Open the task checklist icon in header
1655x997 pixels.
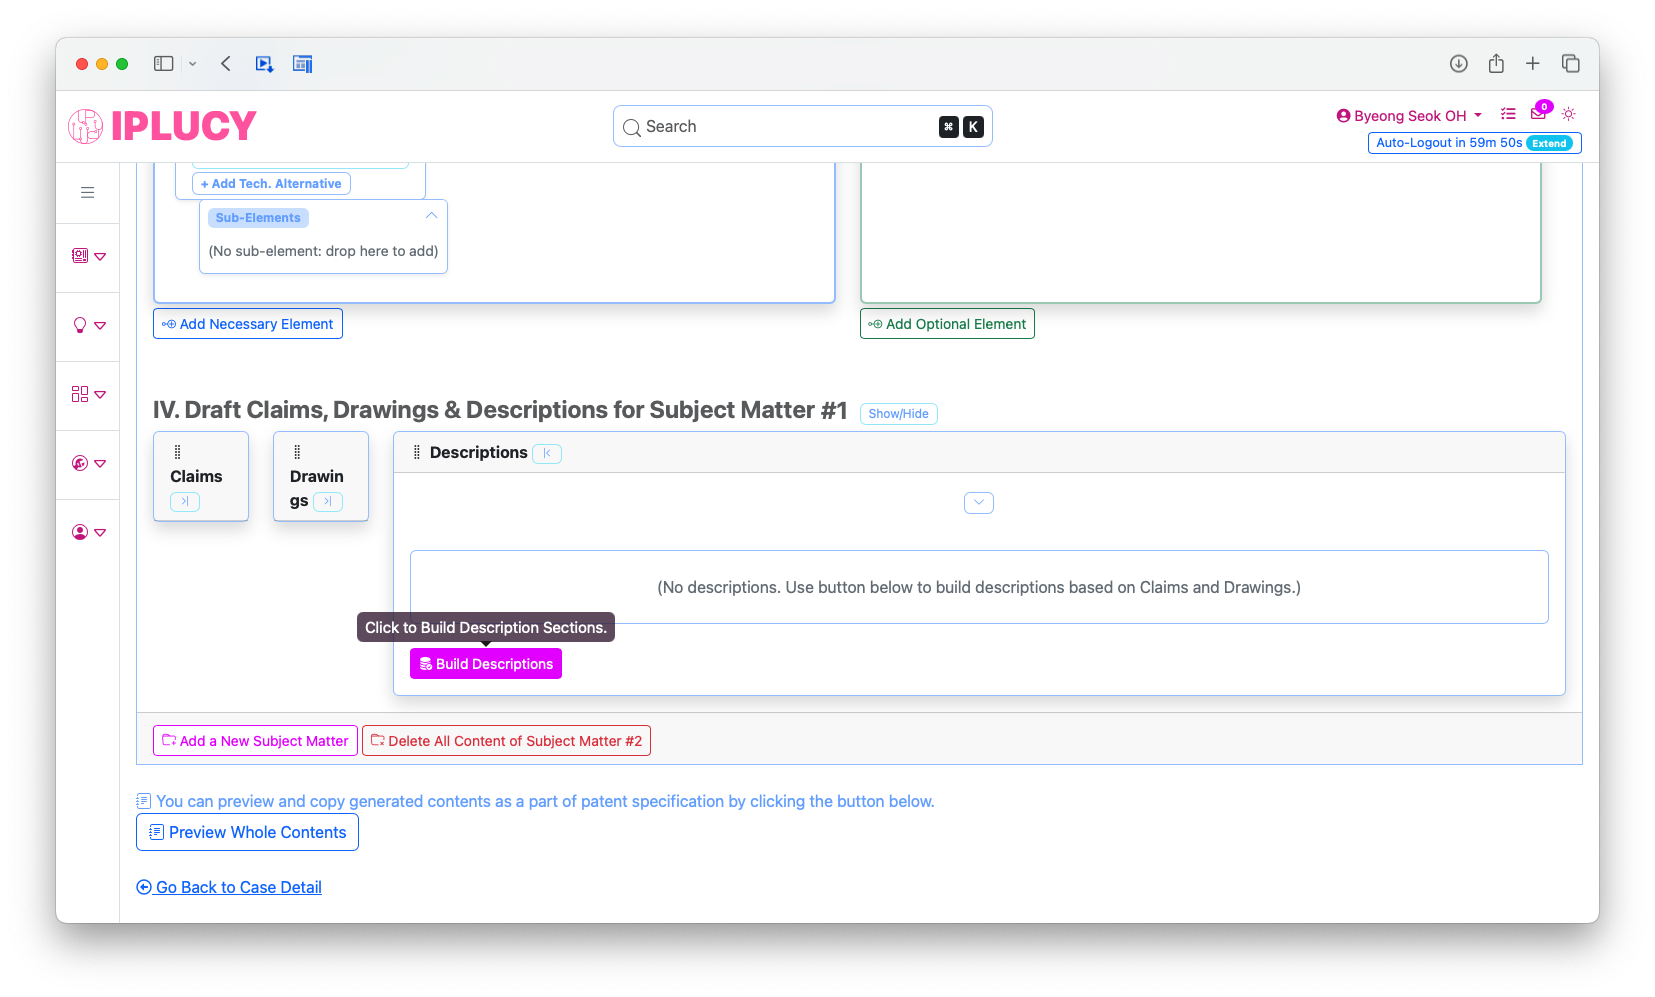[x=1508, y=114]
